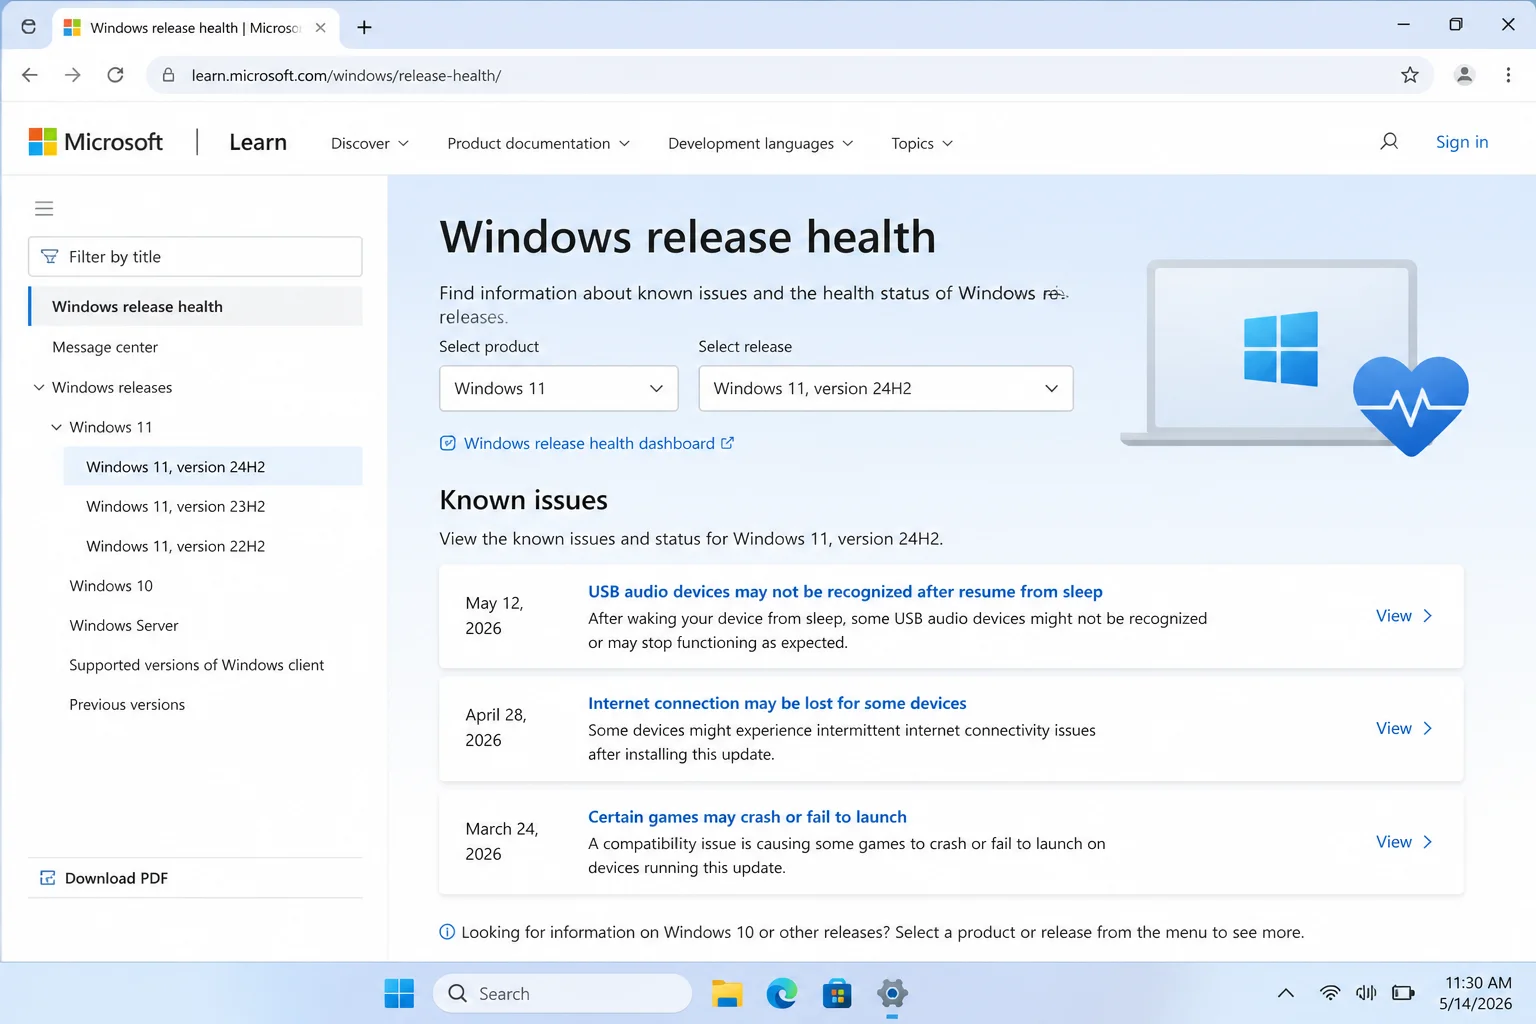Reload the release health page
This screenshot has height=1024, width=1536.
pos(115,75)
